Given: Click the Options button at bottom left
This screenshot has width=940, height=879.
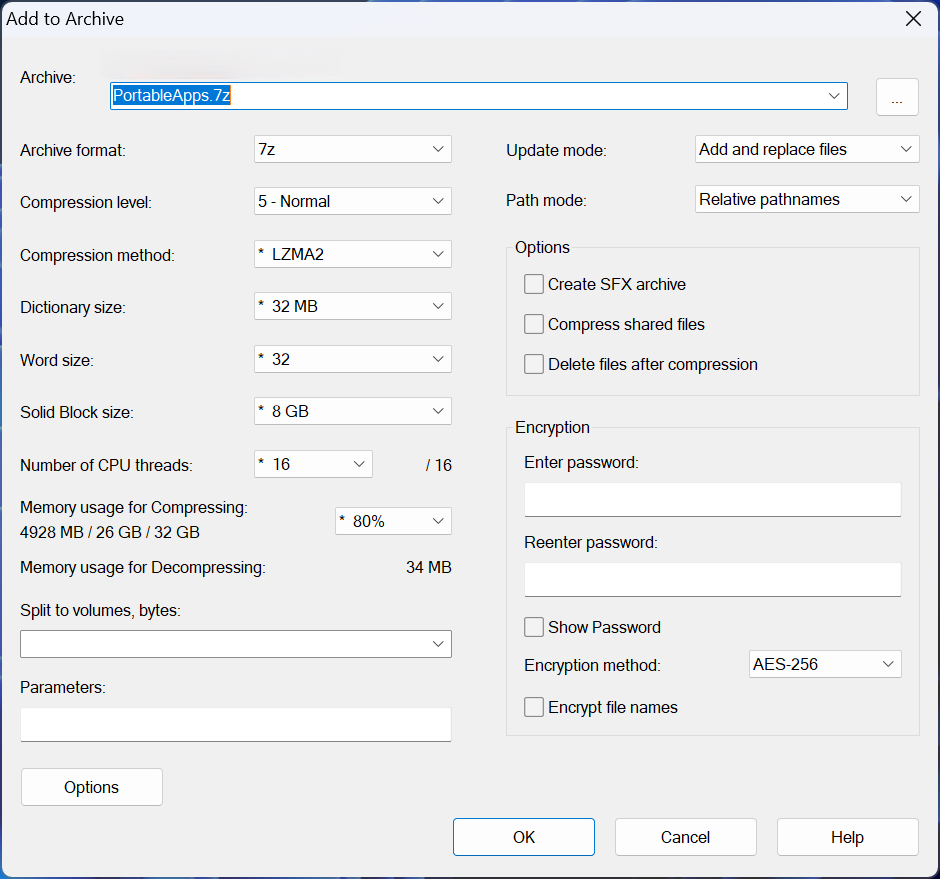Looking at the screenshot, I should [91, 787].
